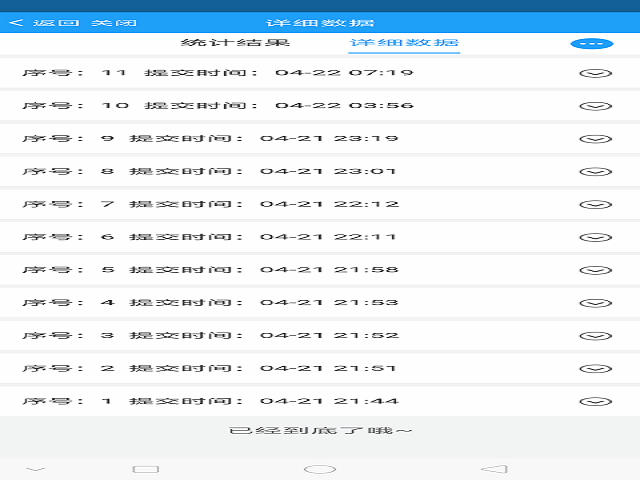Expand record 序号 5 chevron
This screenshot has width=640, height=480.
[595, 270]
